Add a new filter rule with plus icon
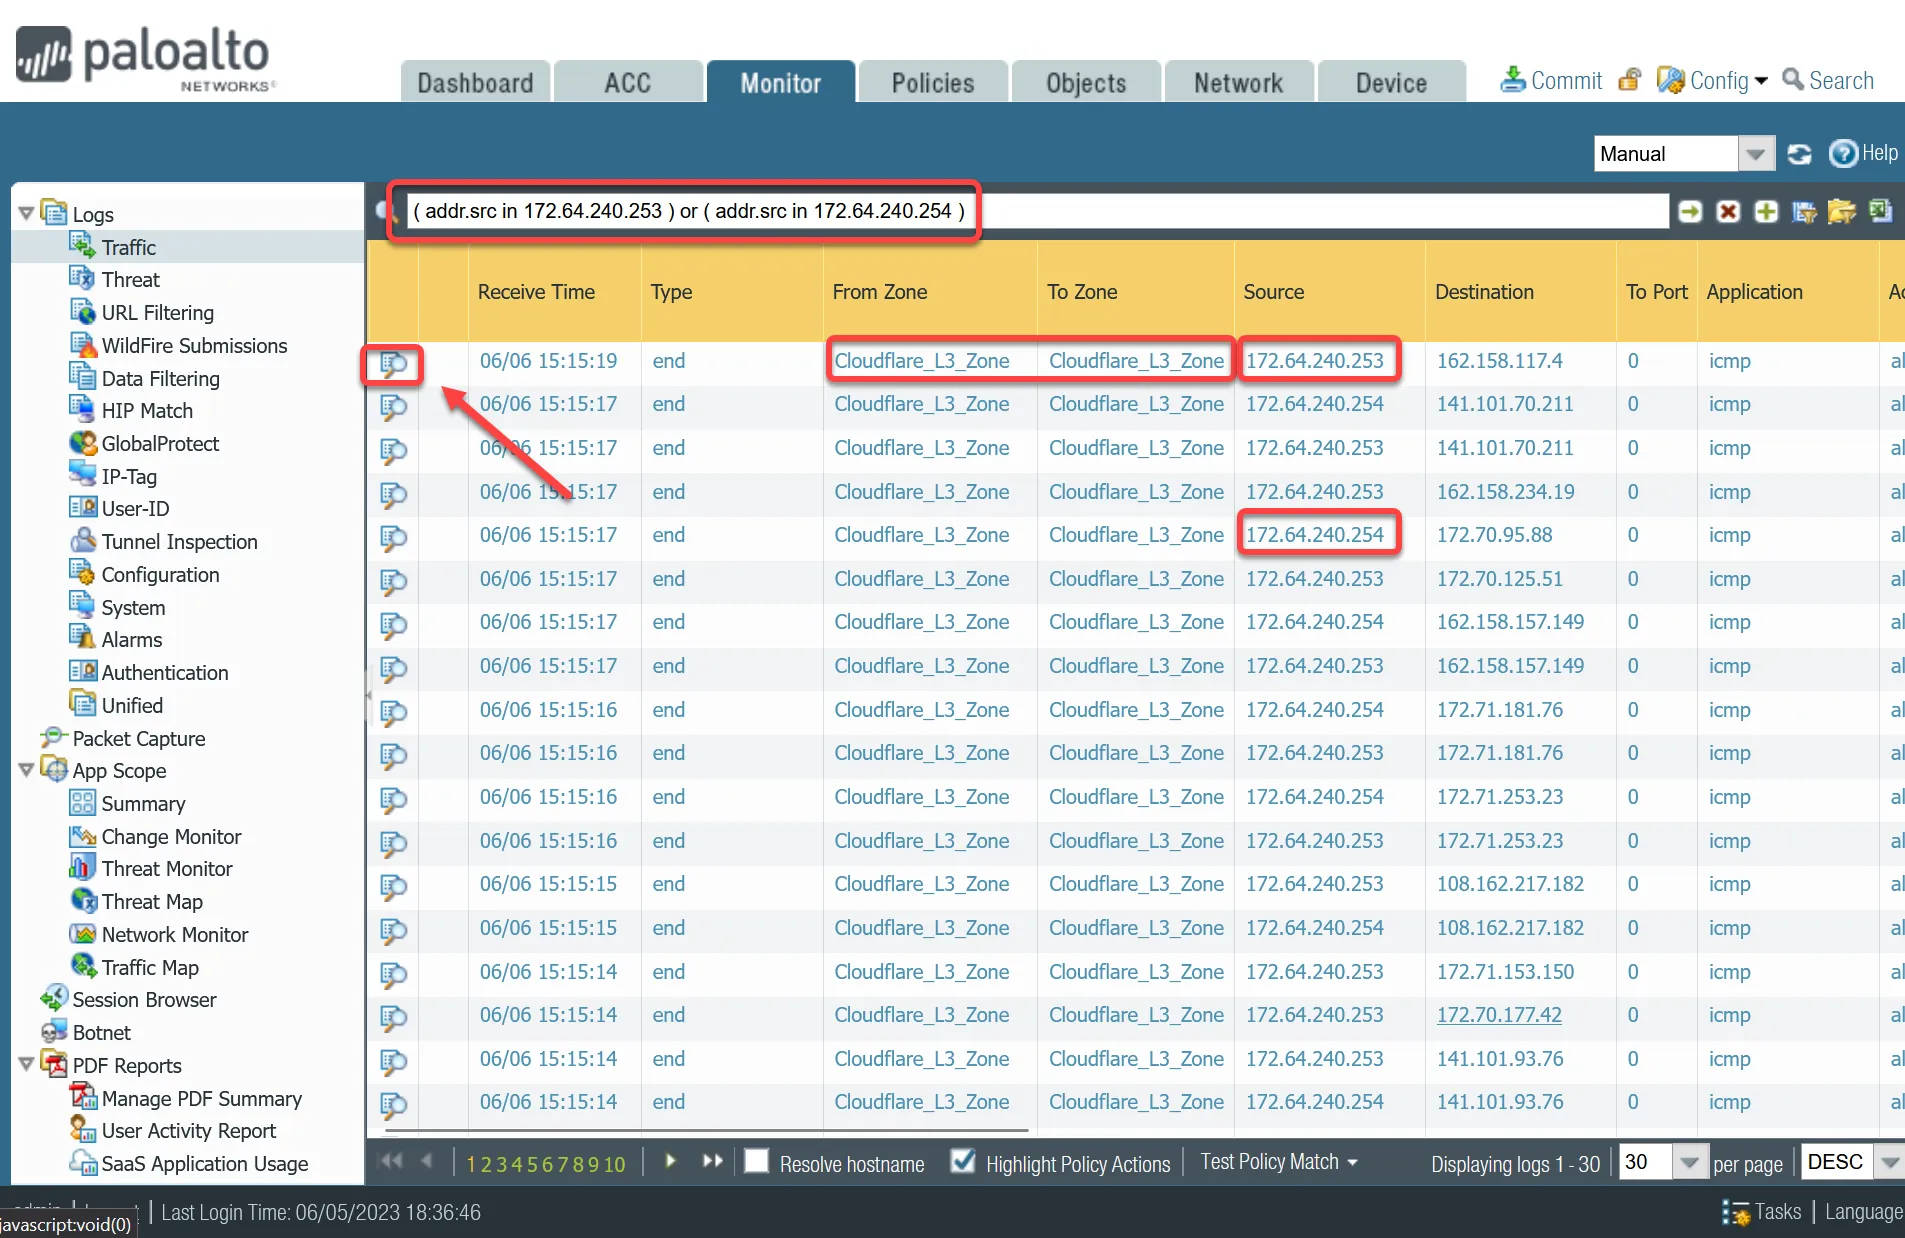Image resolution: width=1905 pixels, height=1238 pixels. click(x=1767, y=211)
